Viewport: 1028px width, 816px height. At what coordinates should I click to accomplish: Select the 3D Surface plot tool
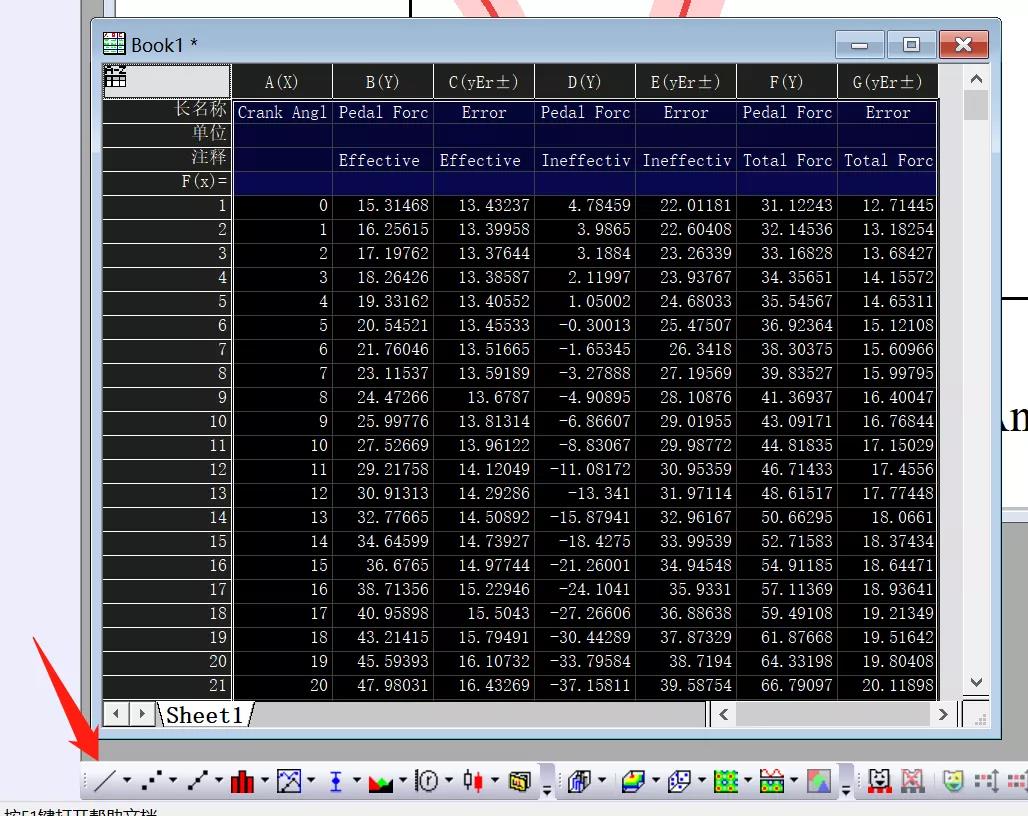pyautogui.click(x=633, y=781)
